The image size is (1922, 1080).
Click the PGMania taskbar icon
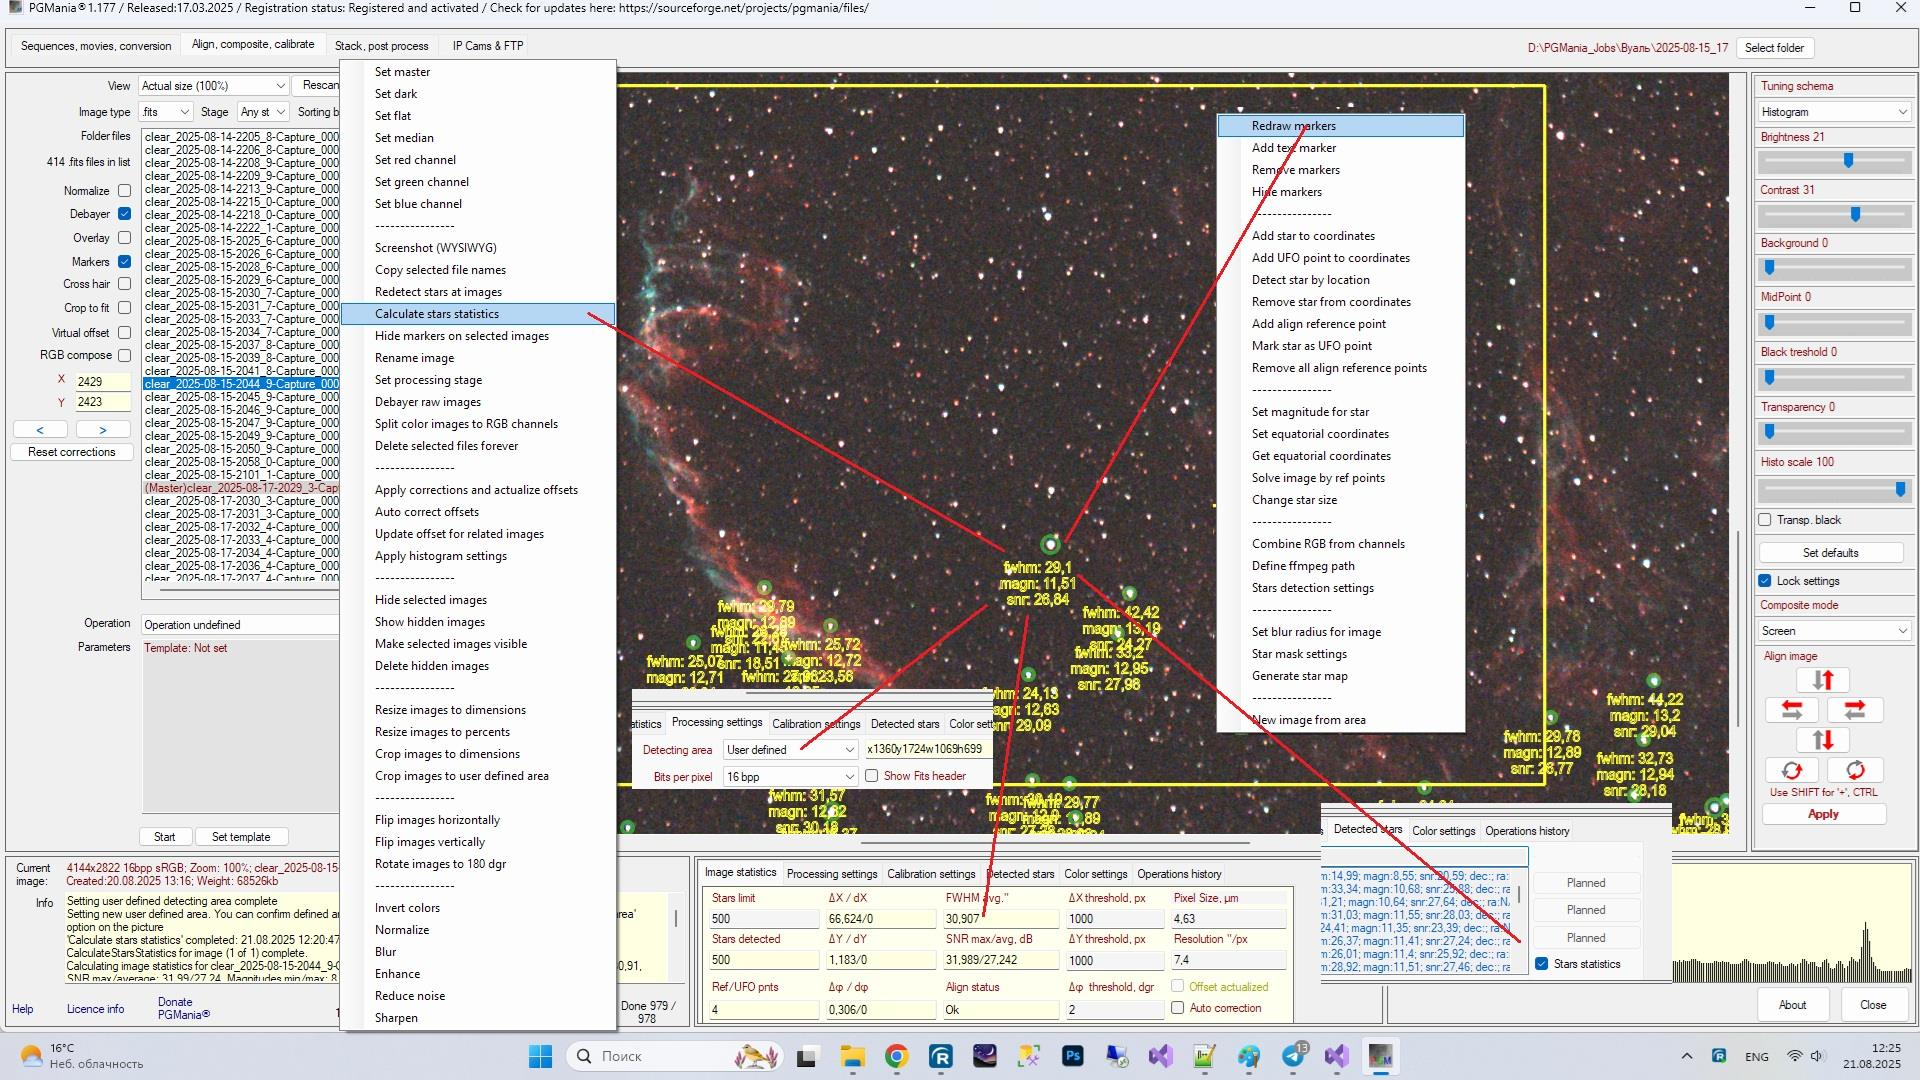coord(1381,1056)
